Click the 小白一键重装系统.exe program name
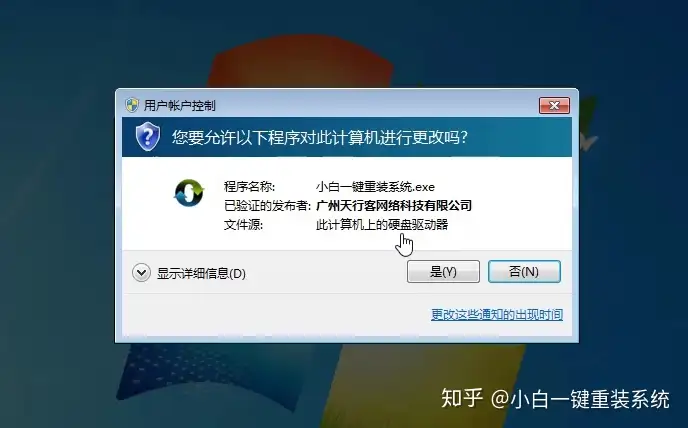Screen dimensions: 688x428 tap(375, 187)
